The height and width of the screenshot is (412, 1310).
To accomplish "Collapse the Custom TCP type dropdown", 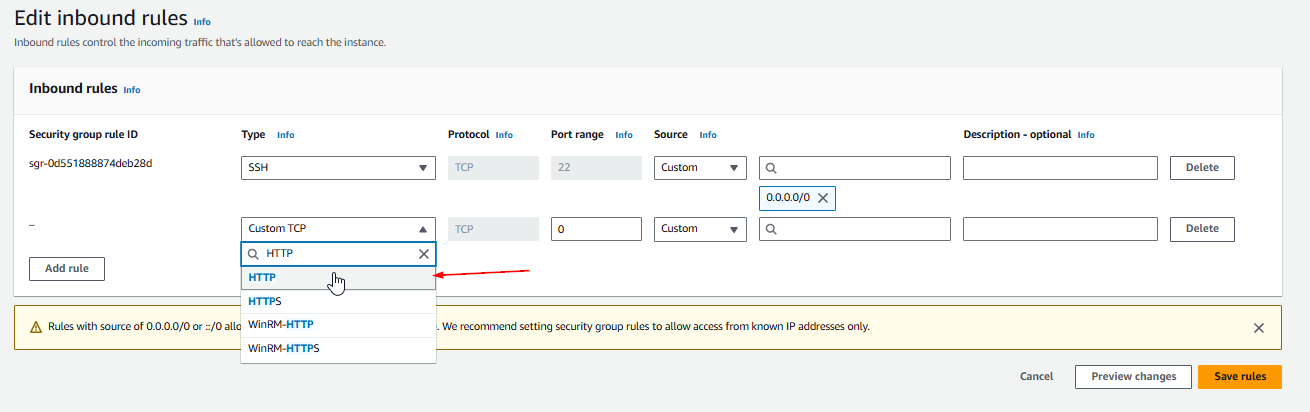I will point(338,229).
